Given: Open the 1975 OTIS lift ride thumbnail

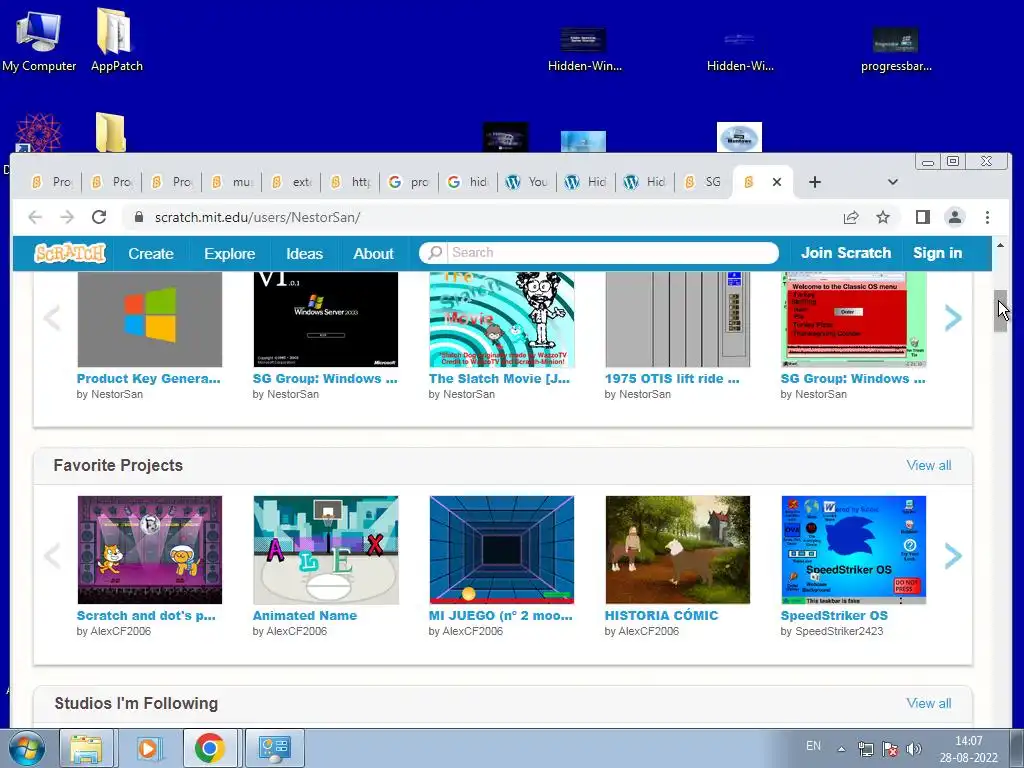Looking at the screenshot, I should (x=677, y=319).
